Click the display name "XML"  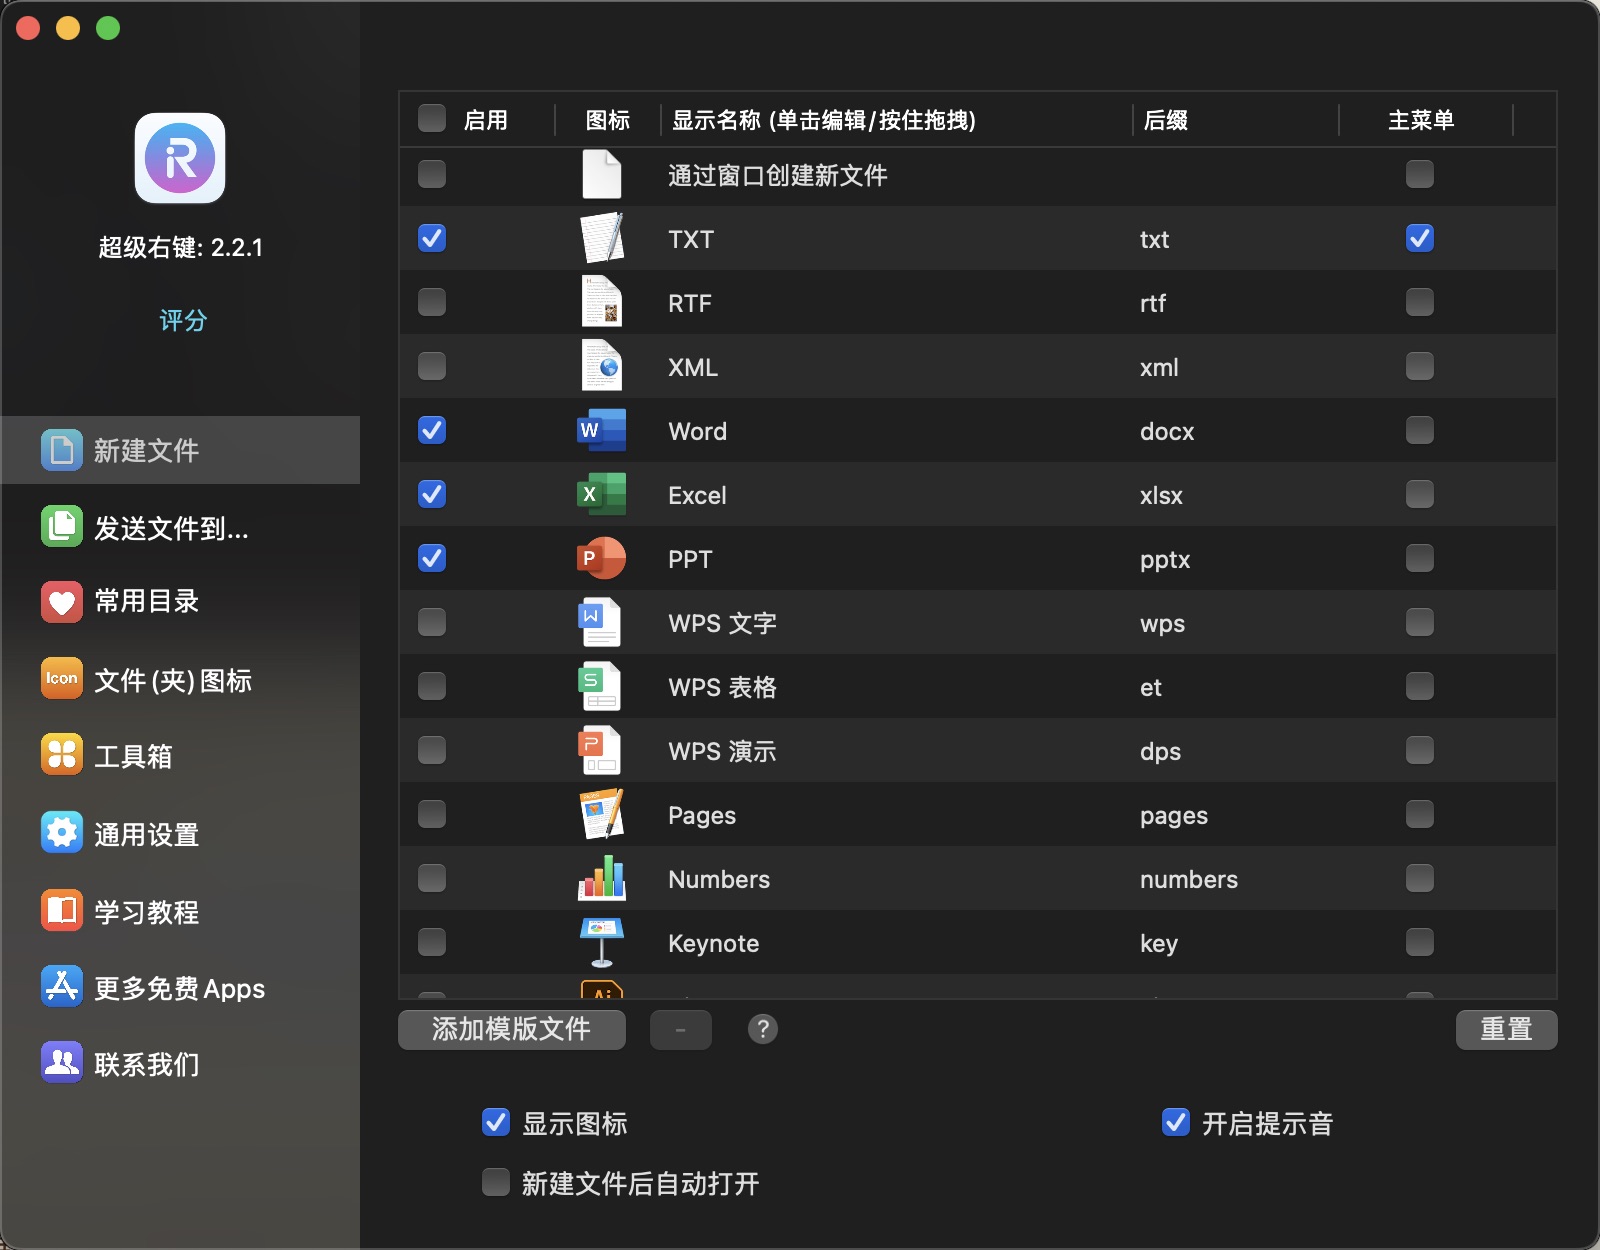[x=693, y=367]
